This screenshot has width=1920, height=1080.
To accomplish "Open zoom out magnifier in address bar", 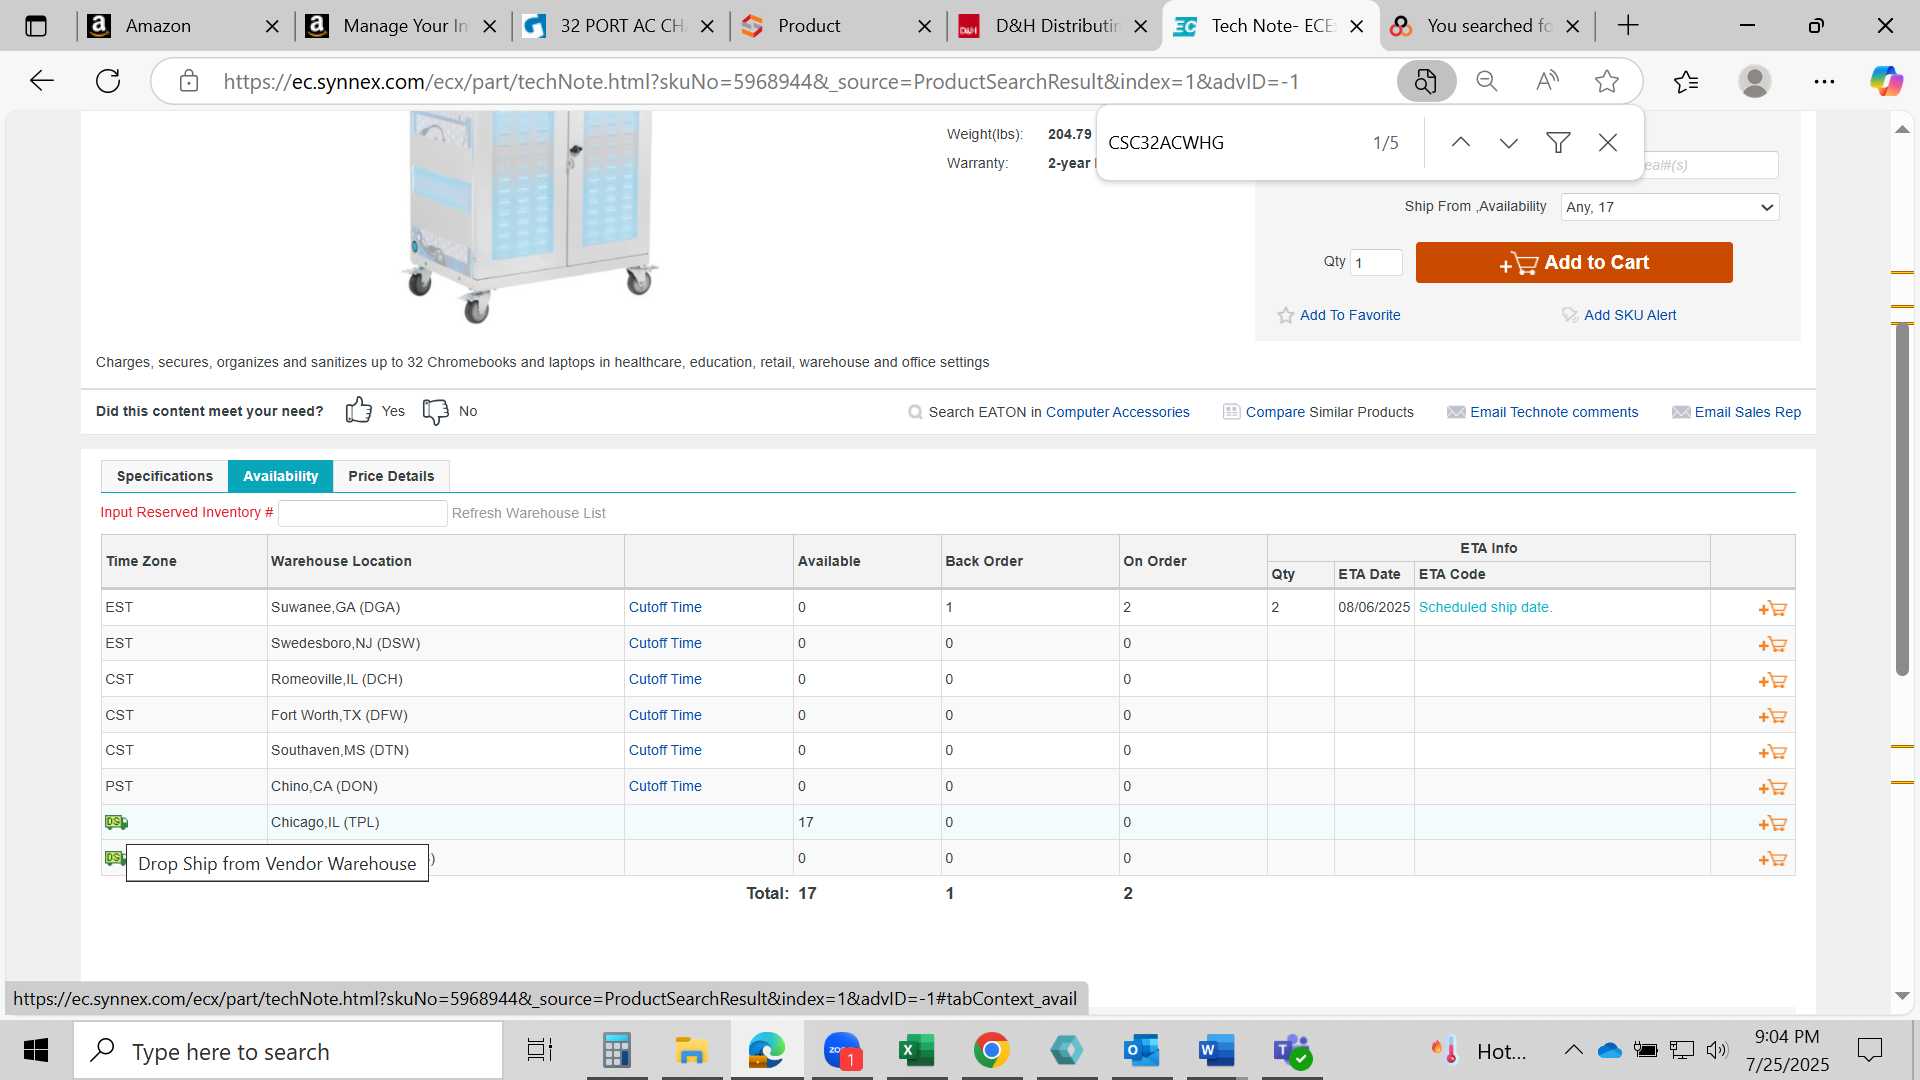I will click(1487, 81).
